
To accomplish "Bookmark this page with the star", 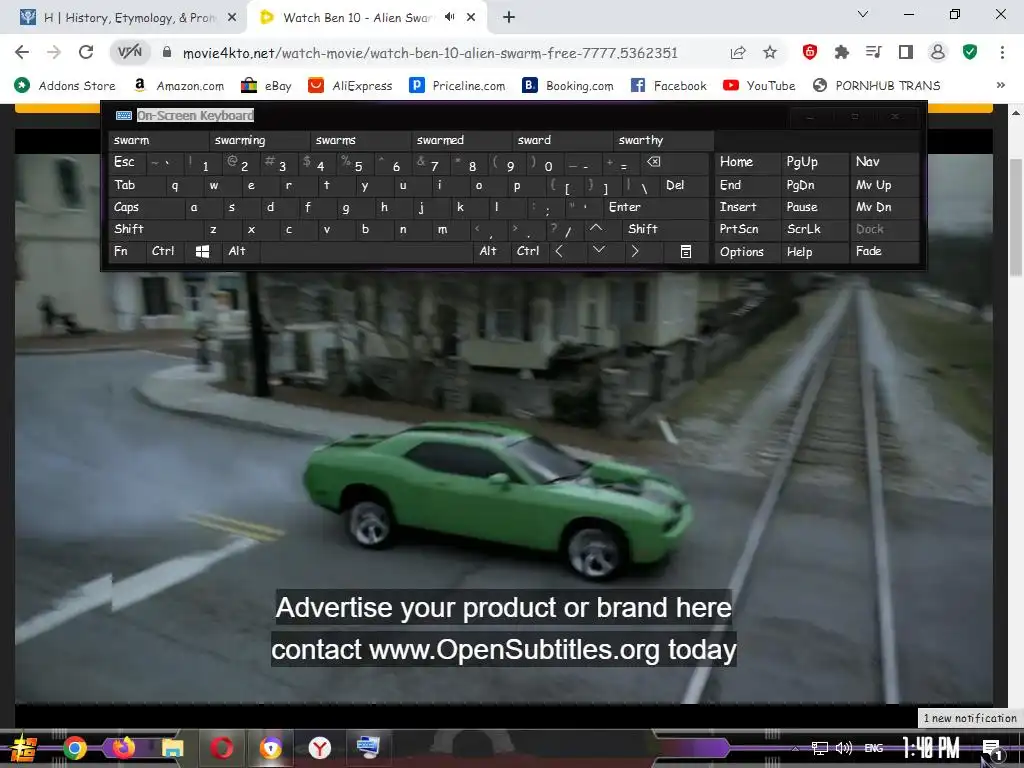I will click(x=770, y=52).
